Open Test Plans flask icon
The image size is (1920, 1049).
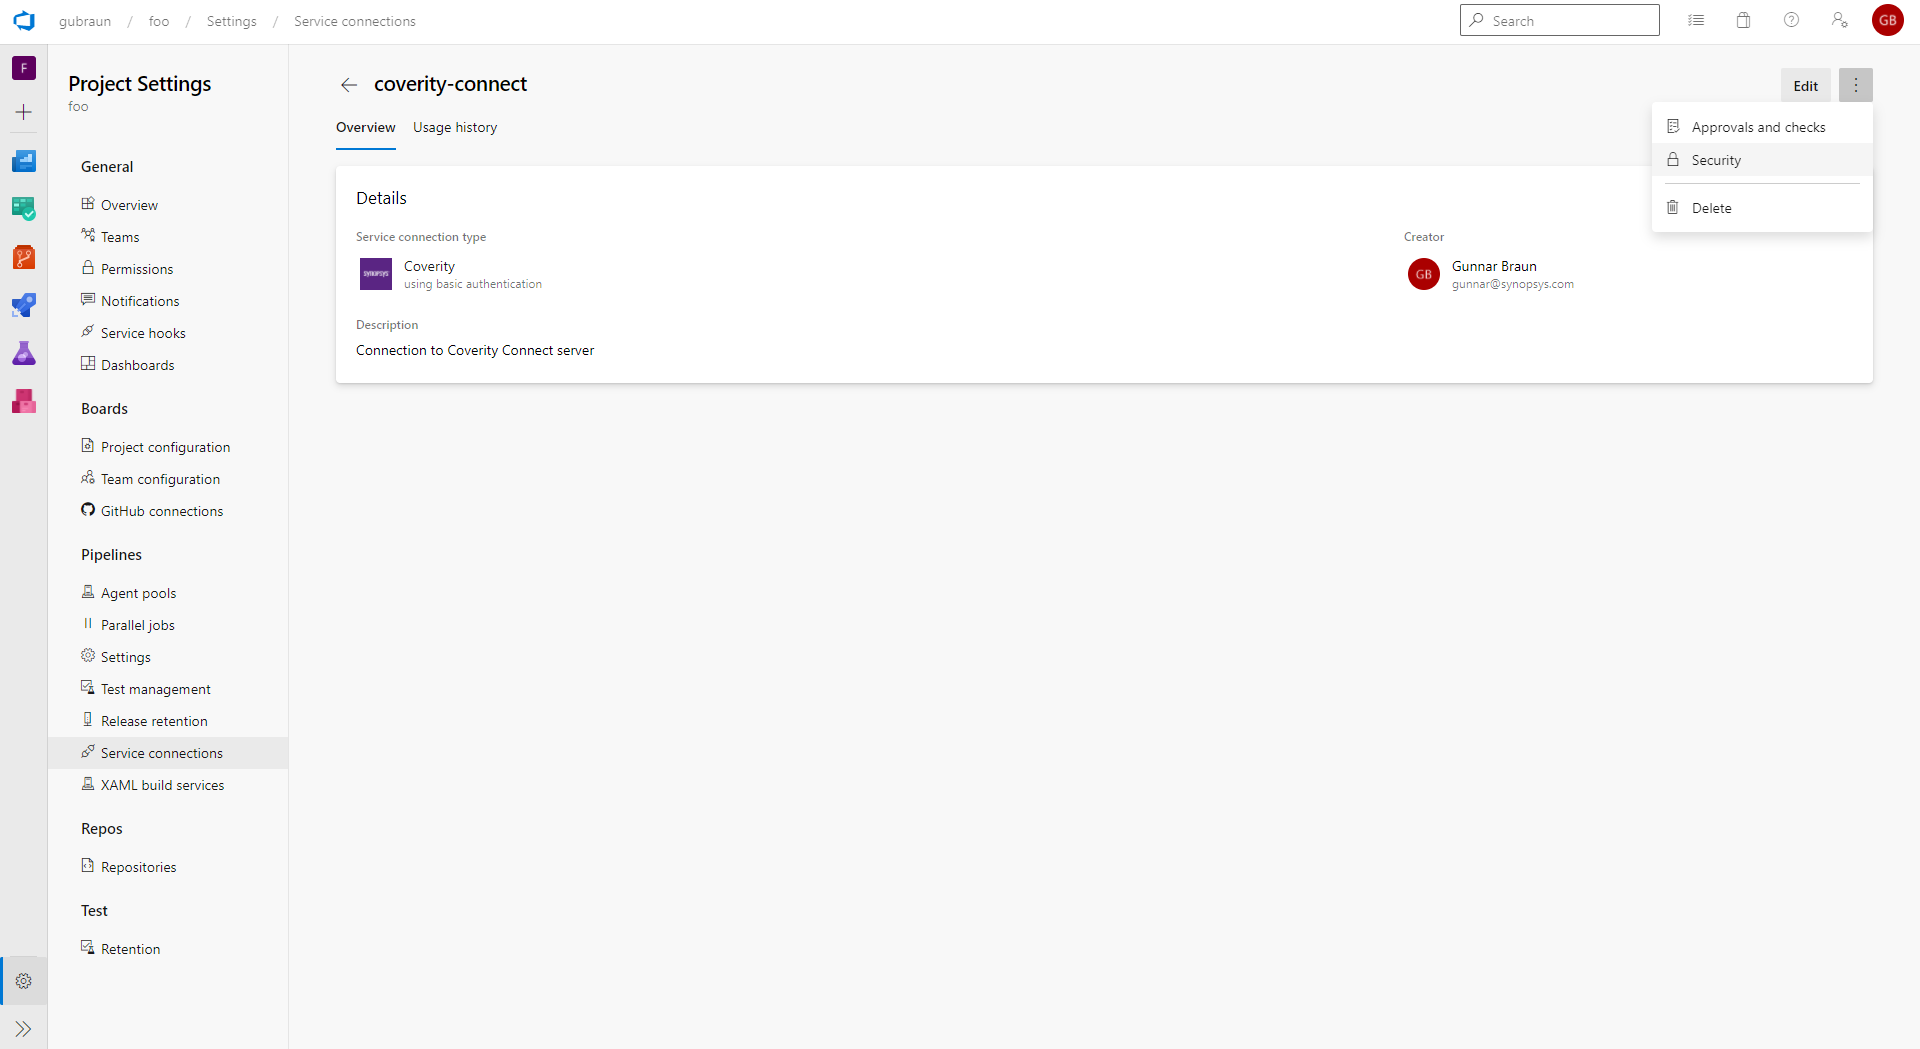[24, 353]
